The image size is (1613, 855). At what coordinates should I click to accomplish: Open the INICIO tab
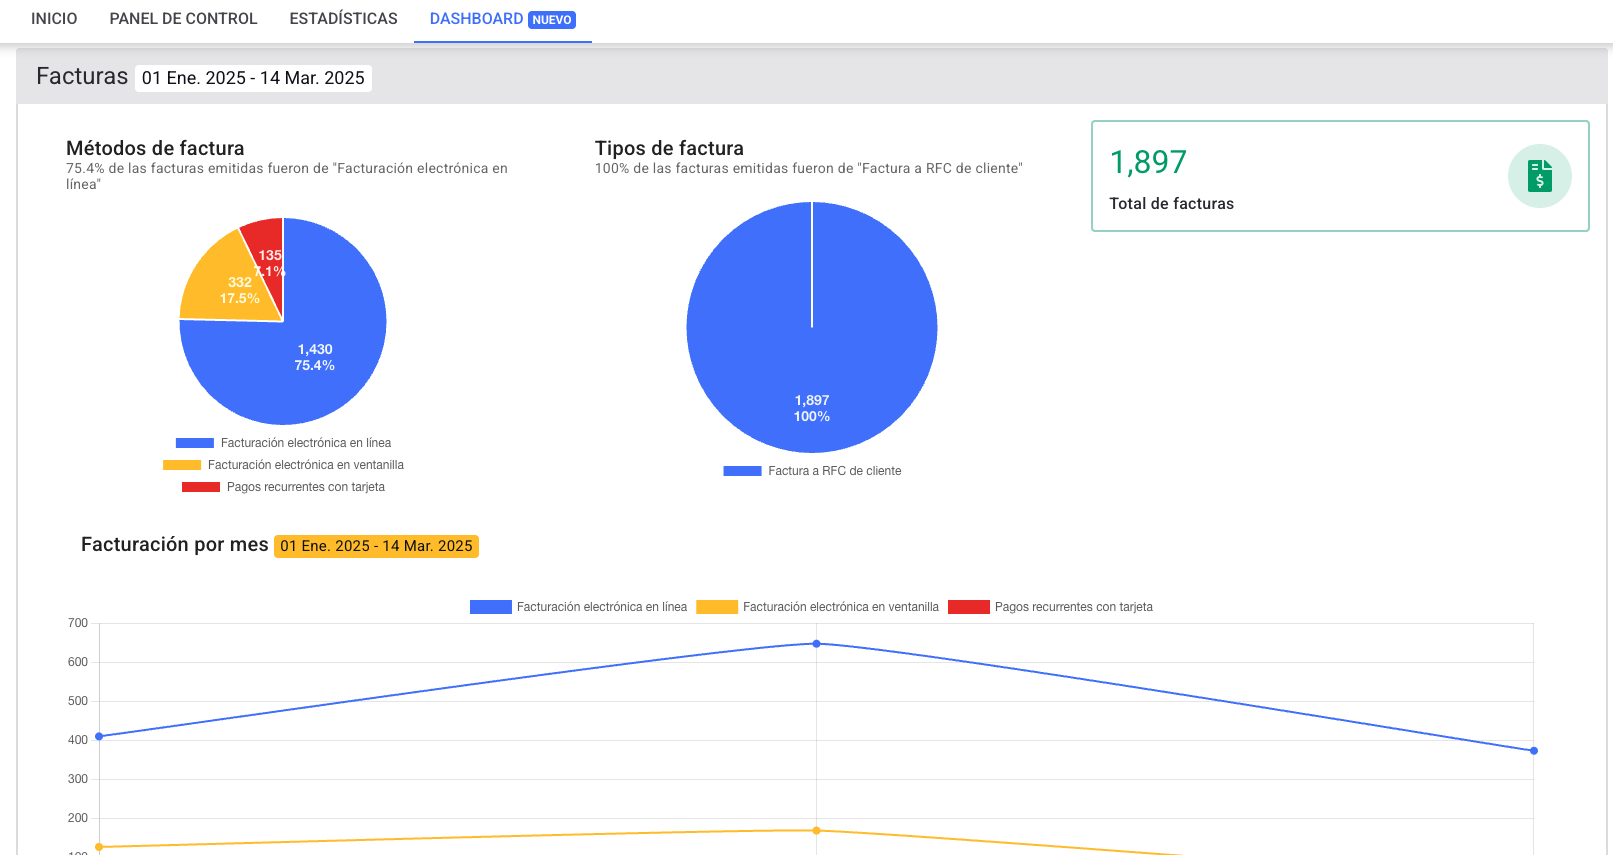[x=54, y=19]
